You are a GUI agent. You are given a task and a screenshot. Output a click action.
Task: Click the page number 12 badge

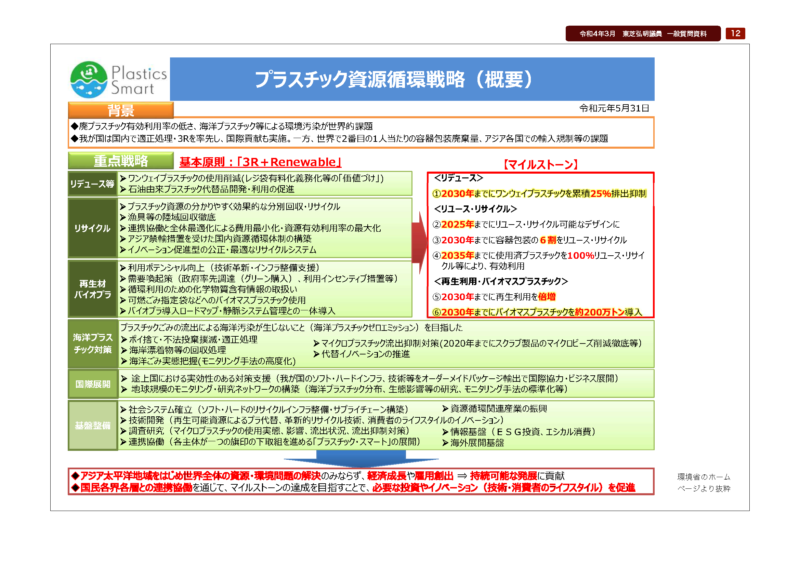[x=734, y=33]
